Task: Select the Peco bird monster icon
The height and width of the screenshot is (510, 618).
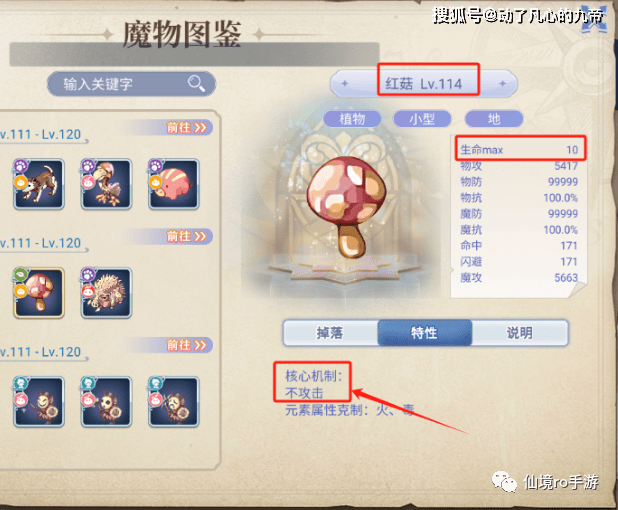Action: coord(106,184)
